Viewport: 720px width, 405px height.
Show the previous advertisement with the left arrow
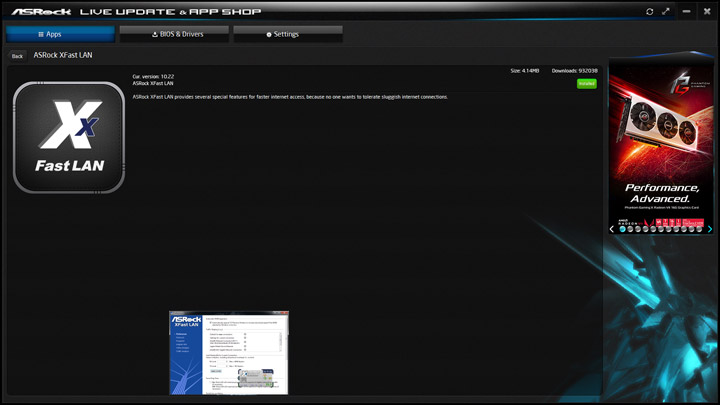(x=612, y=229)
